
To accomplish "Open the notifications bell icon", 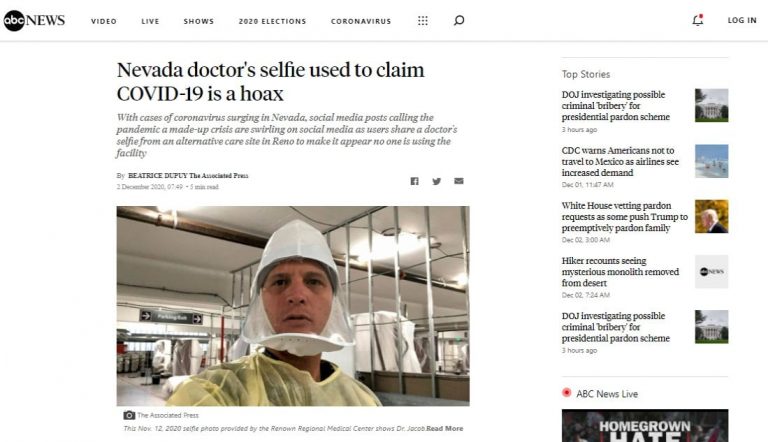I will point(697,20).
